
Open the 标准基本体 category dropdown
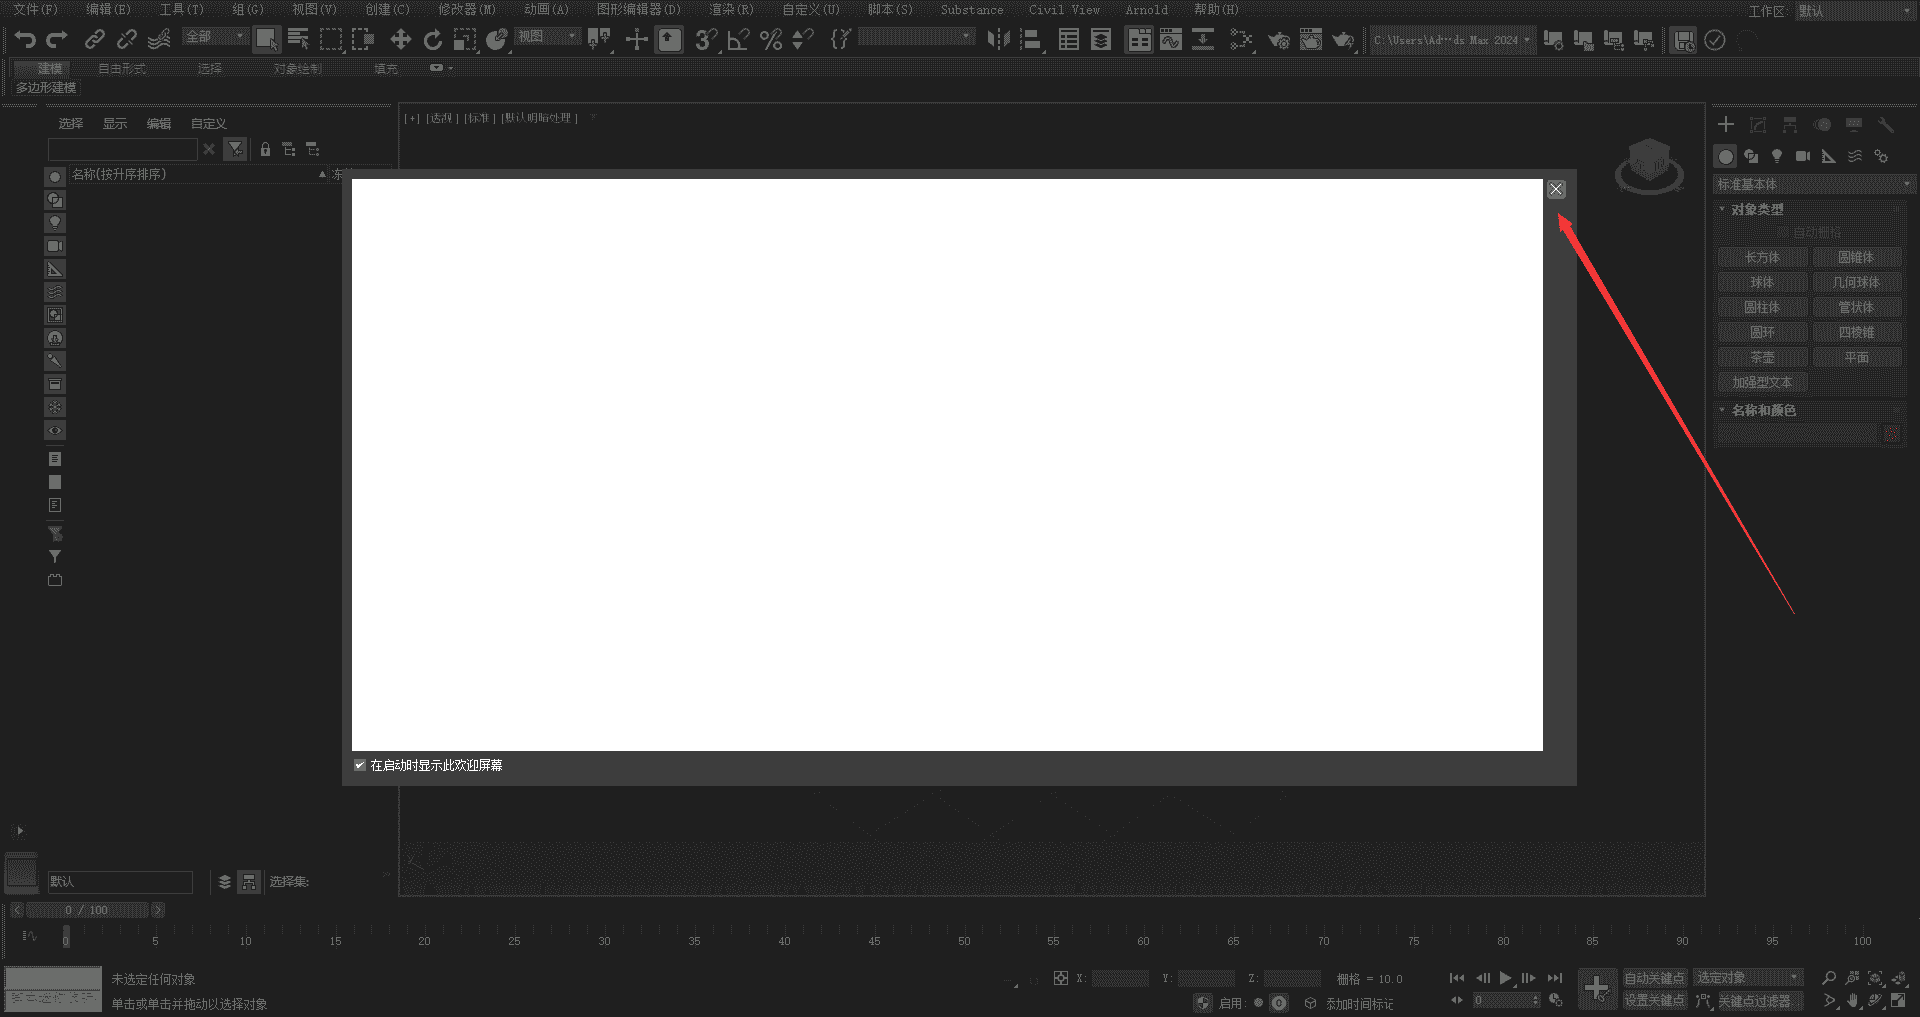1813,184
